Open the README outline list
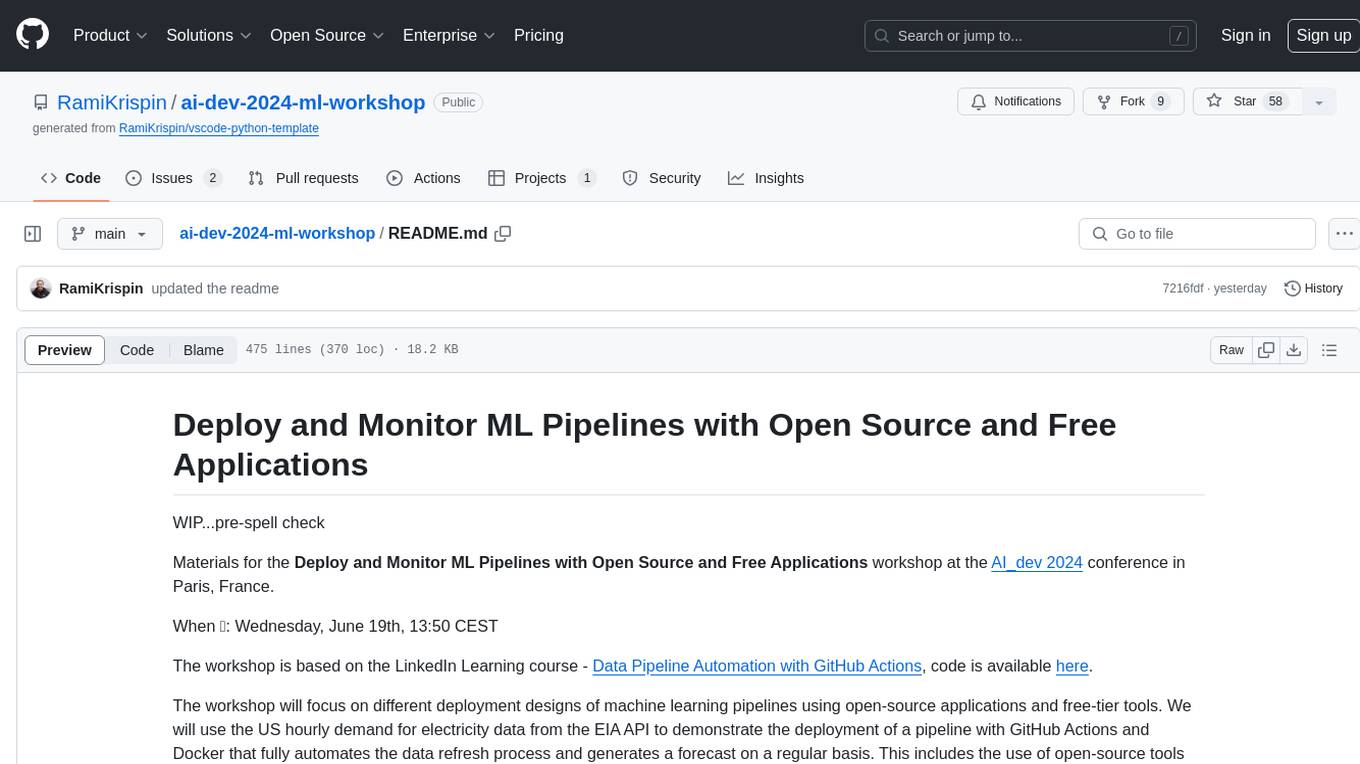Screen dimensions: 1360x764 pos(1329,350)
